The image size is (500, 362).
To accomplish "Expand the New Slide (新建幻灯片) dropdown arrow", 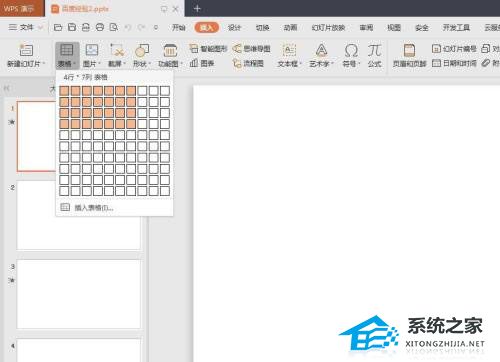I will 44,64.
